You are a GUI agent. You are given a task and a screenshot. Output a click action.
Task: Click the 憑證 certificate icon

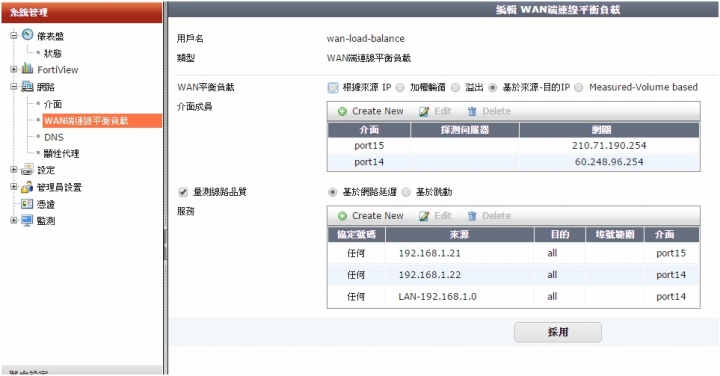coord(28,203)
